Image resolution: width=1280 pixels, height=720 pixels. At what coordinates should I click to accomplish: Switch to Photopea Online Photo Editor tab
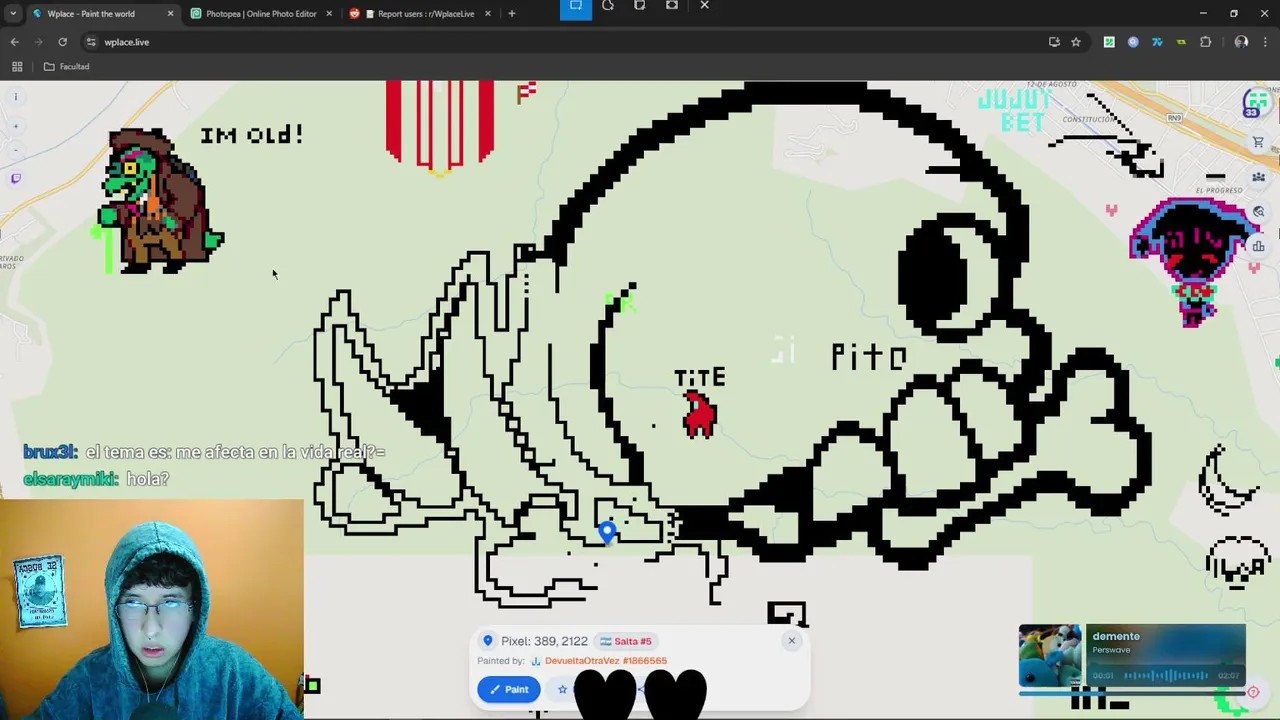click(x=261, y=14)
